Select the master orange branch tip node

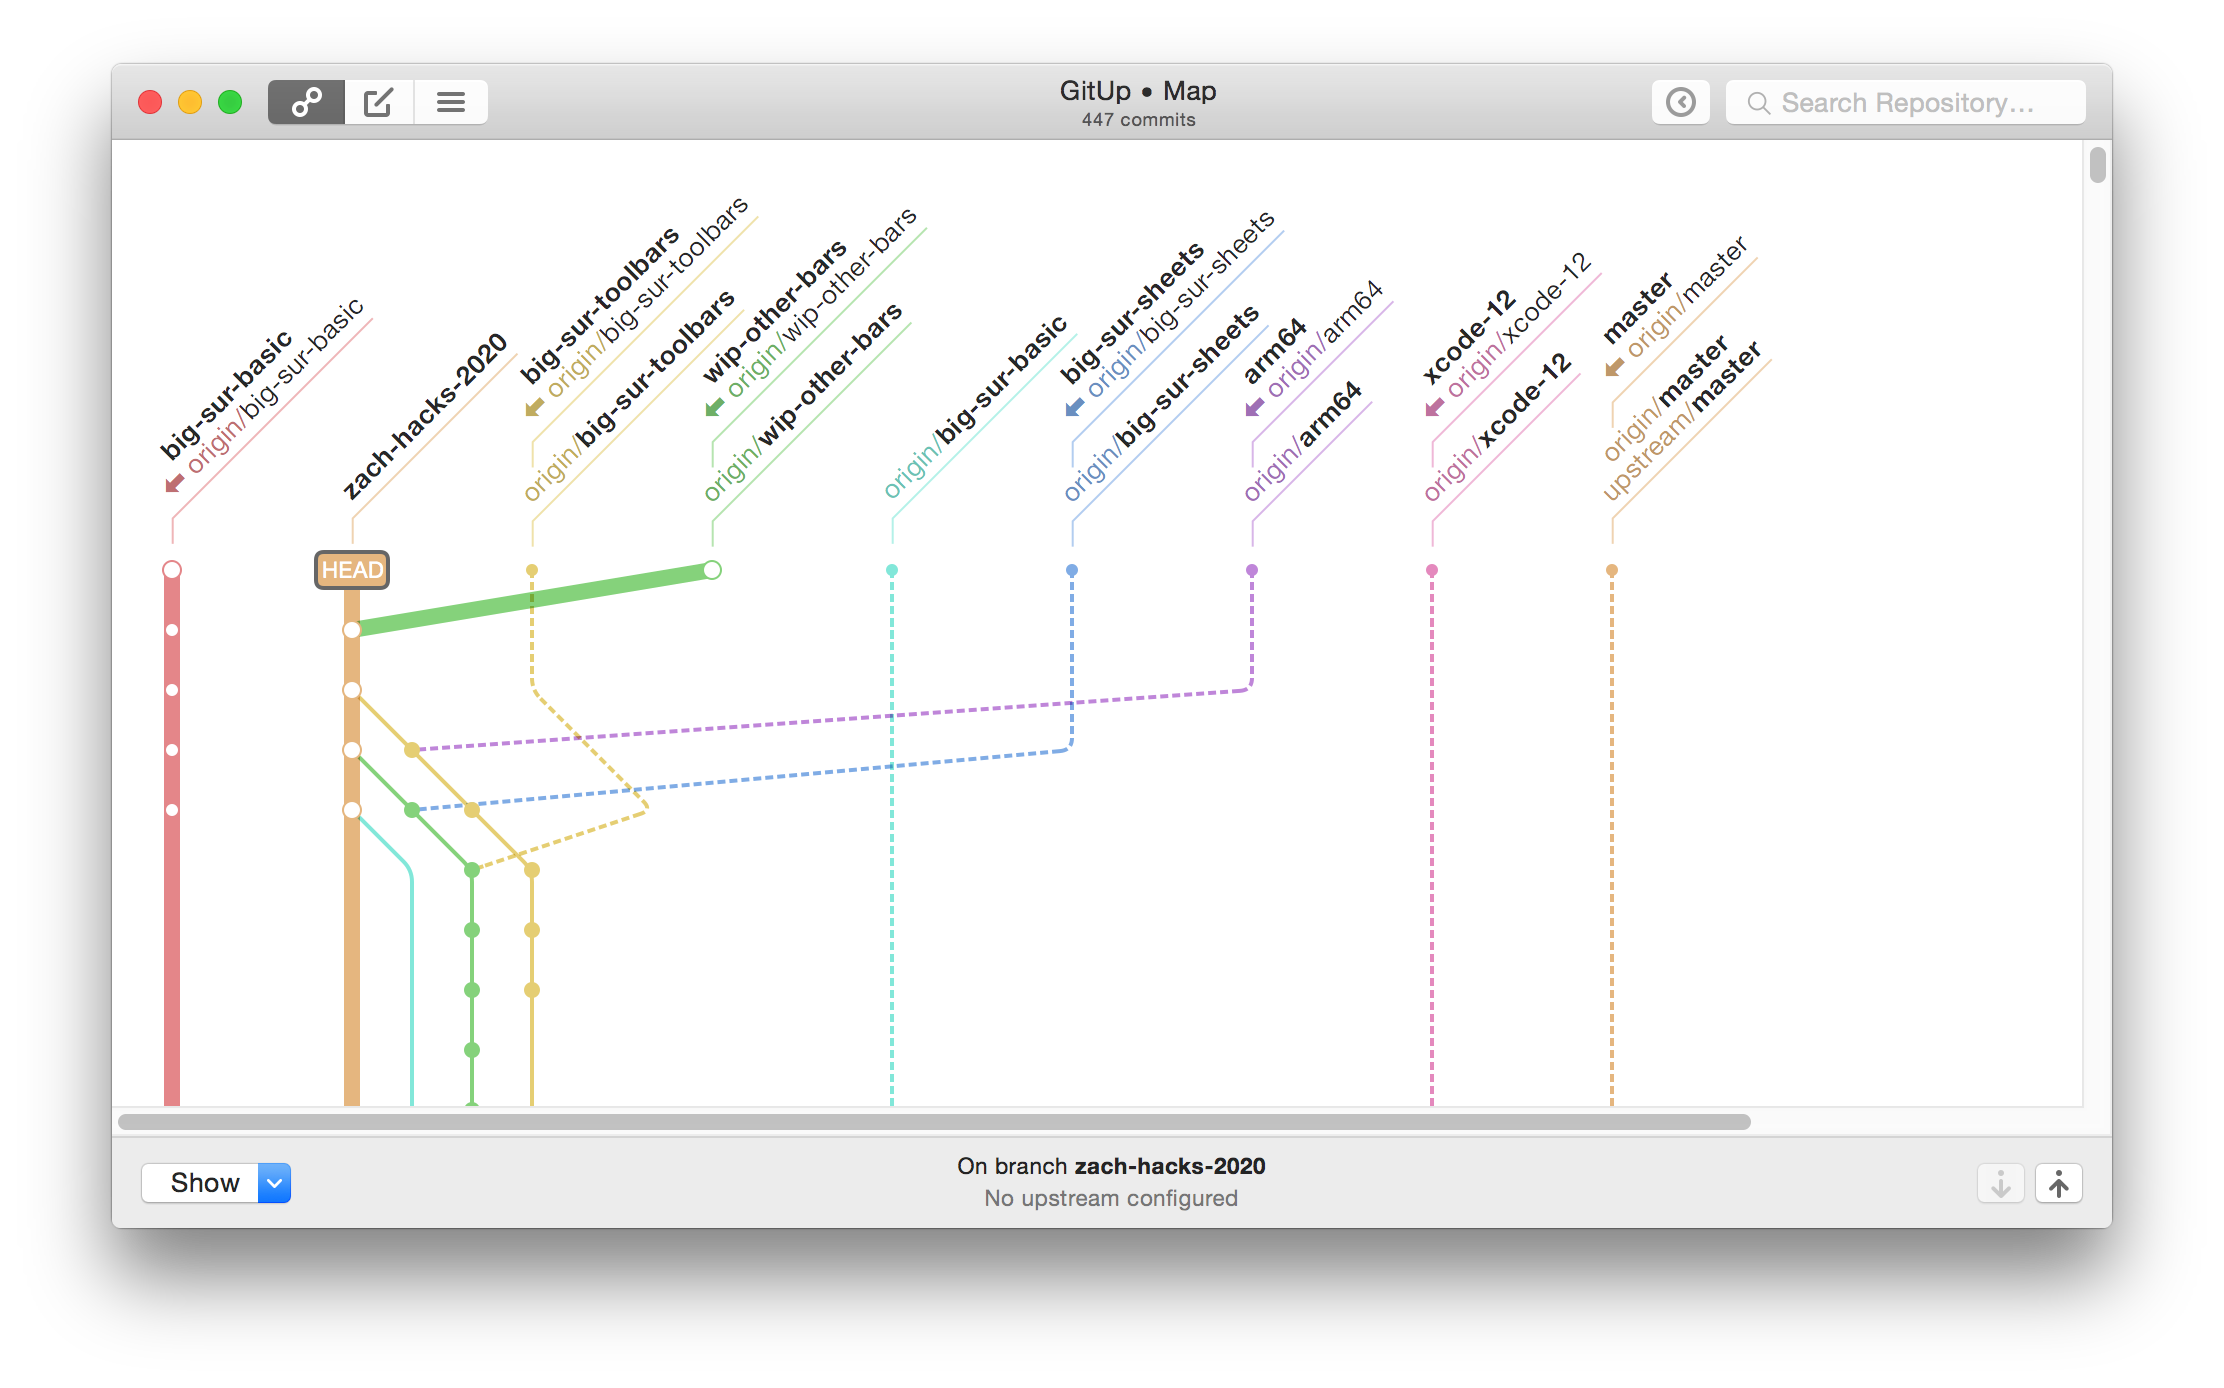tap(1612, 570)
